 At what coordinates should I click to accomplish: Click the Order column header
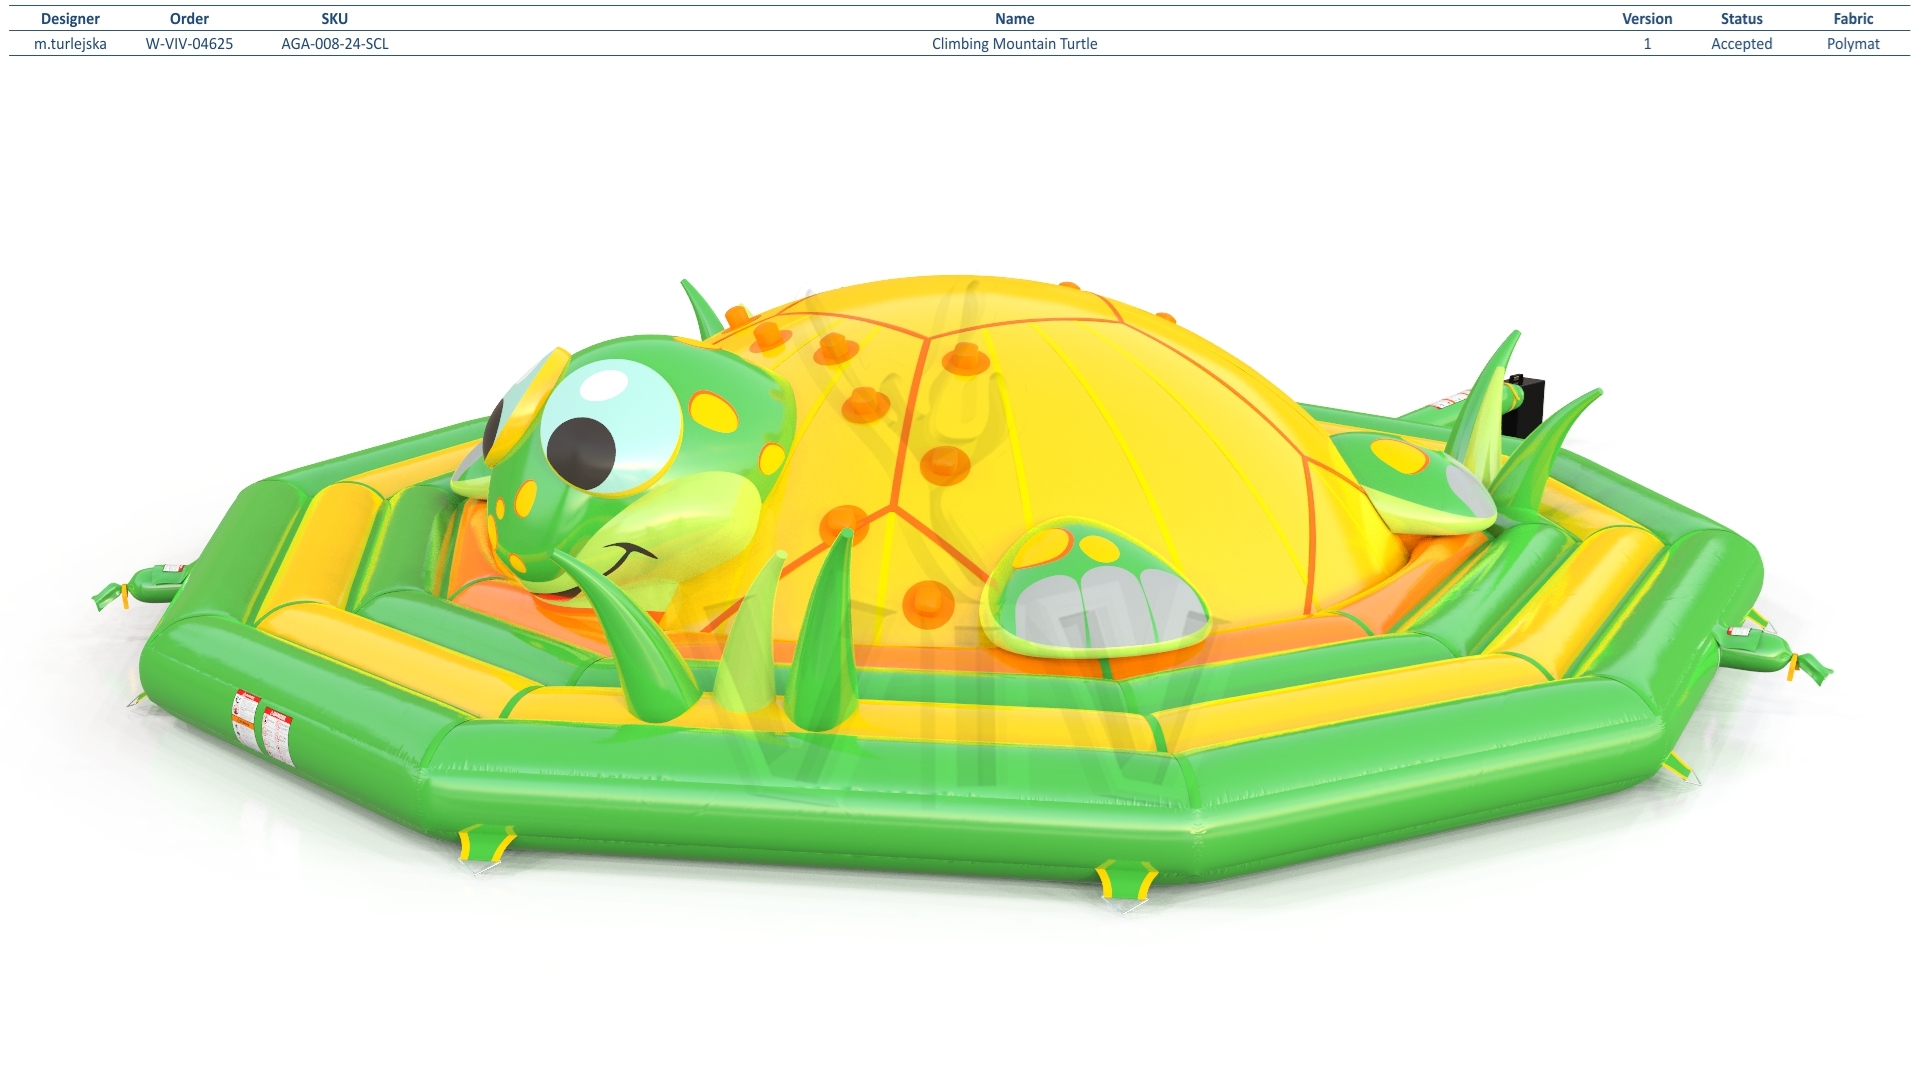(189, 19)
